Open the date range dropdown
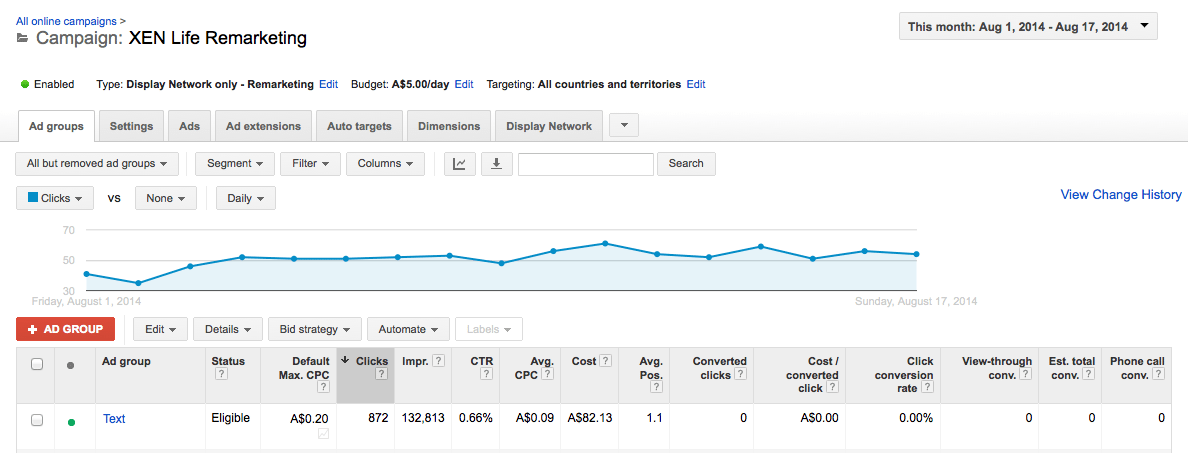Viewport: 1188px width, 453px height. point(1028,27)
